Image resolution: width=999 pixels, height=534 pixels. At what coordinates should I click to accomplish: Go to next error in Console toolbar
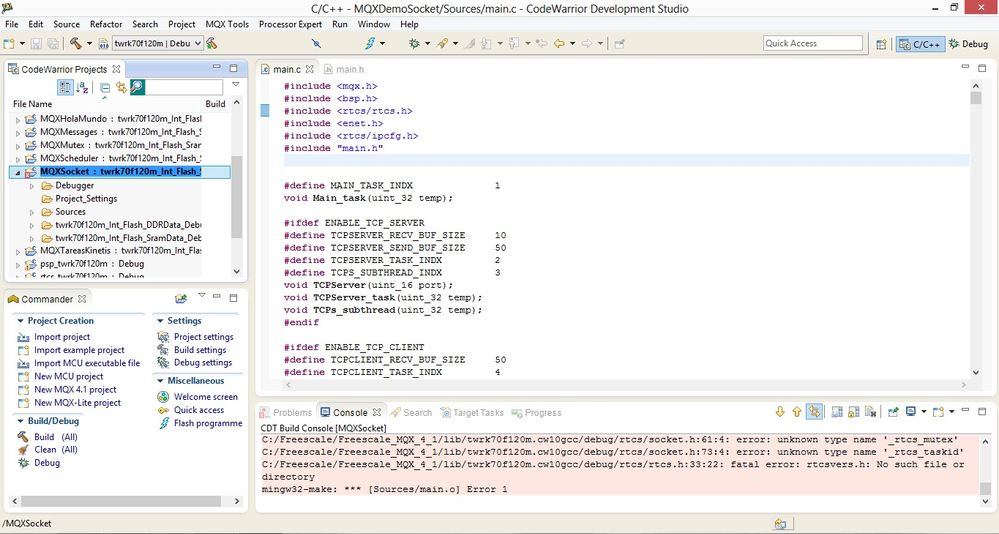(780, 412)
